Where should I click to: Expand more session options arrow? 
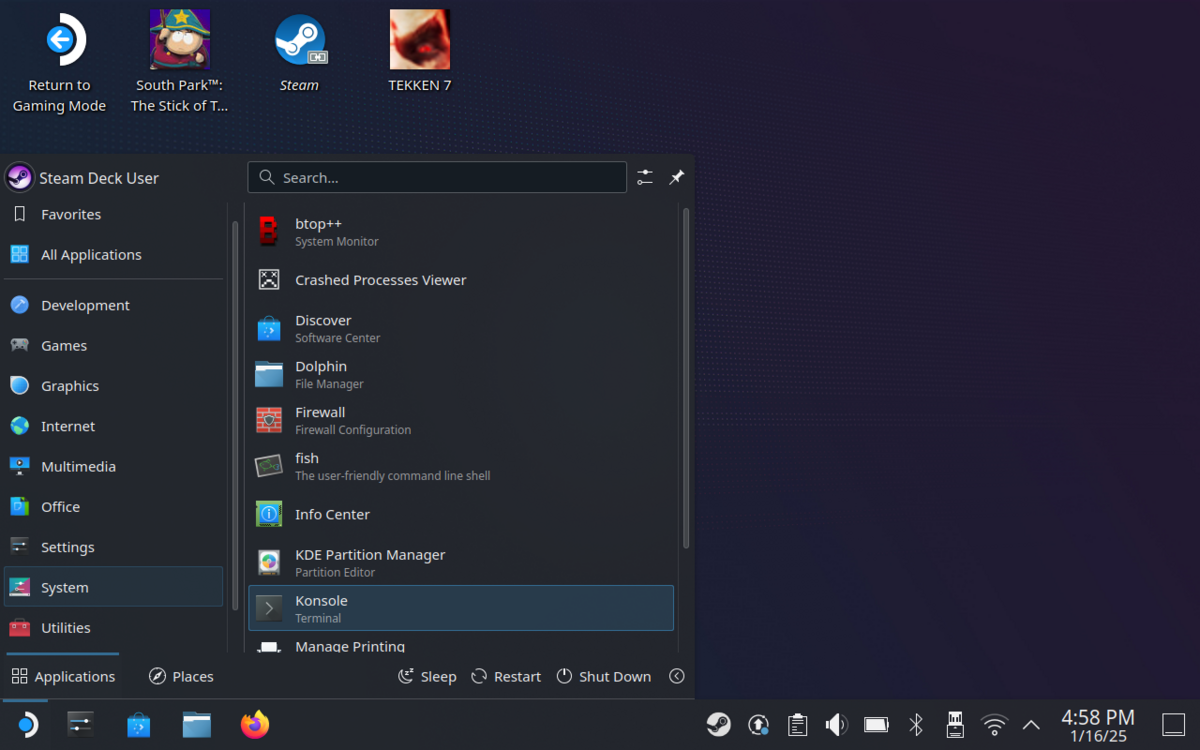[677, 676]
